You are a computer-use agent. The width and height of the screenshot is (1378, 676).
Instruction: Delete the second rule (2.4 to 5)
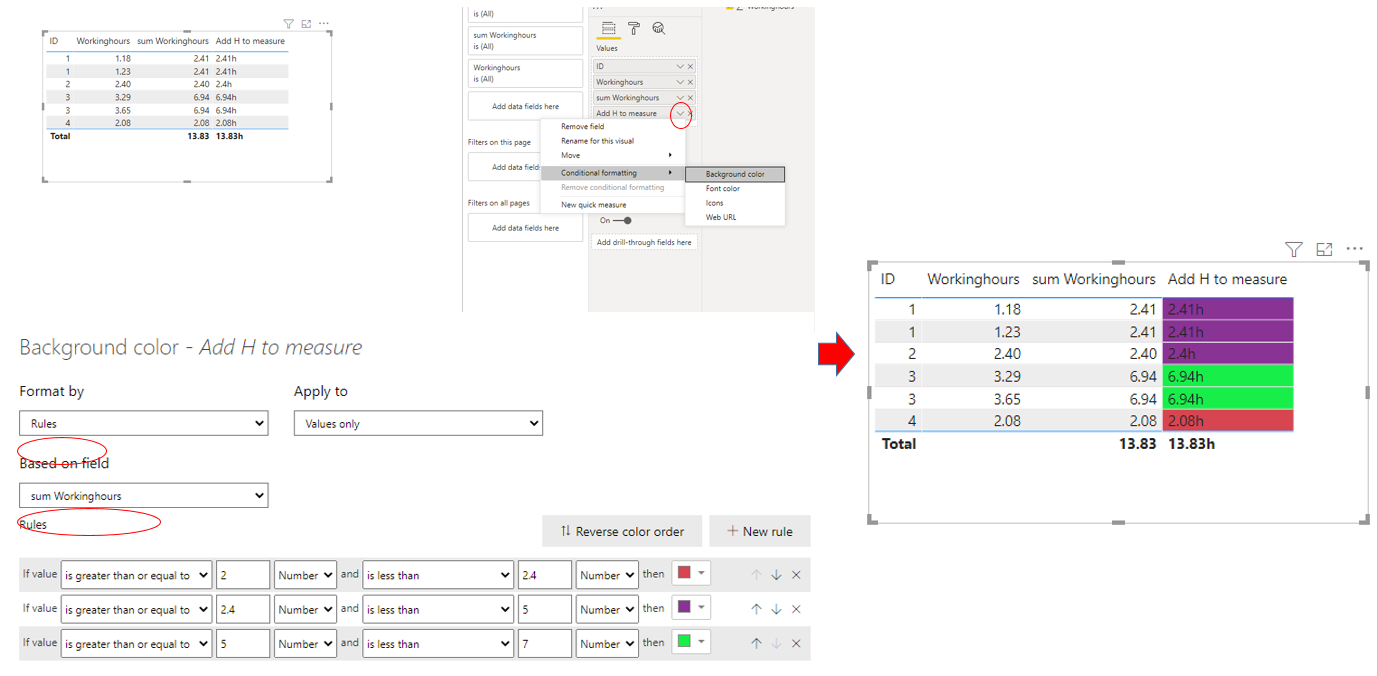796,609
